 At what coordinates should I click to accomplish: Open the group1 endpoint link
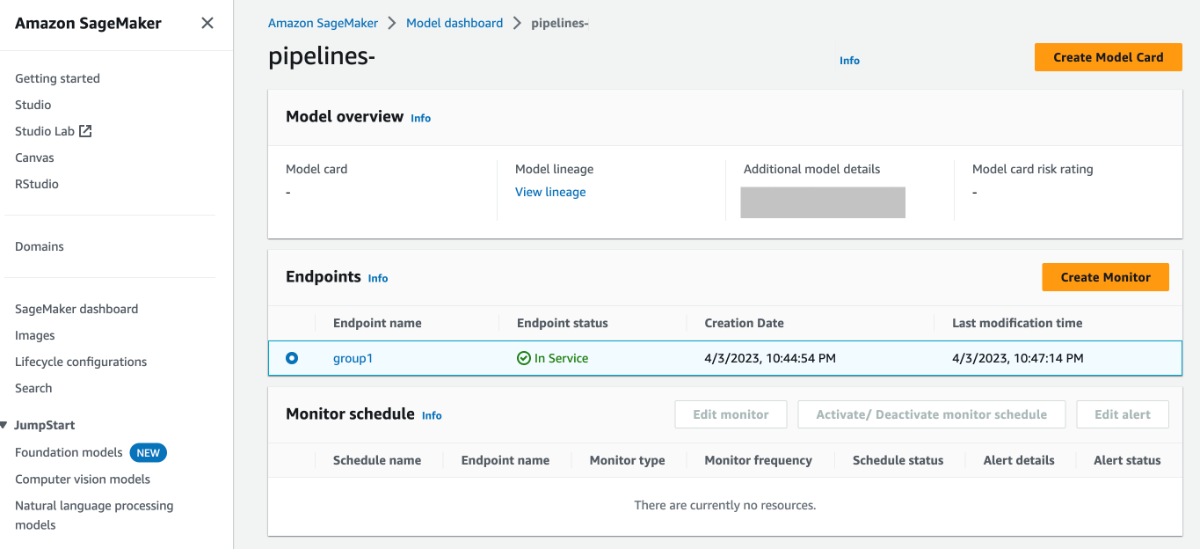click(x=352, y=358)
